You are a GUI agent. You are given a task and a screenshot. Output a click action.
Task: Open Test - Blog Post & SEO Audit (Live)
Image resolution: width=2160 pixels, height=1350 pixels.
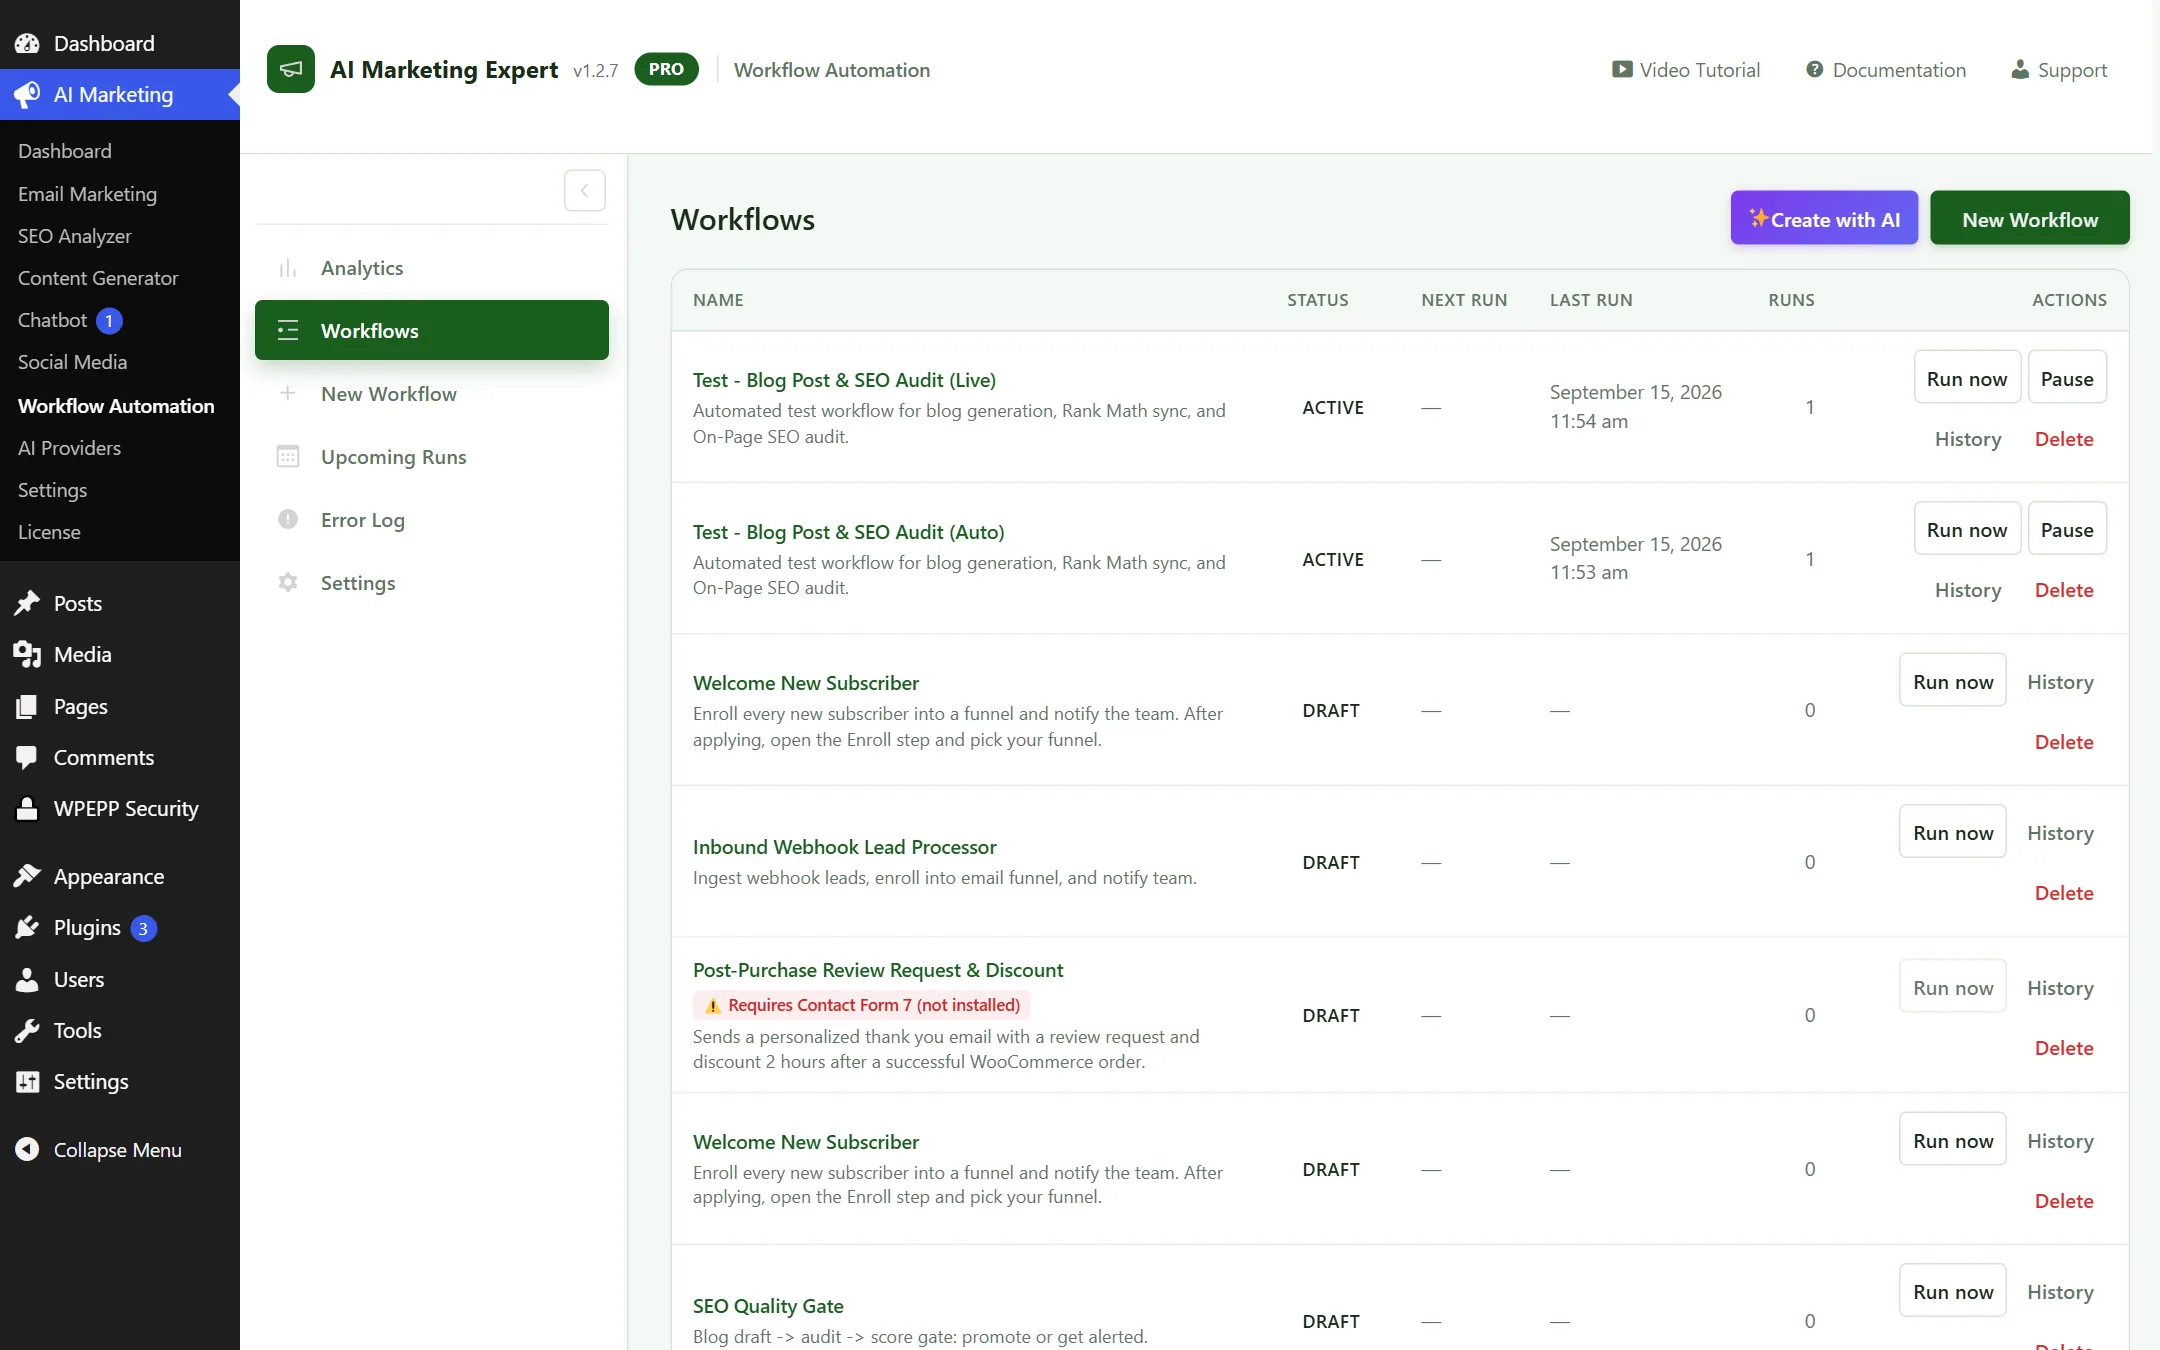[844, 380]
